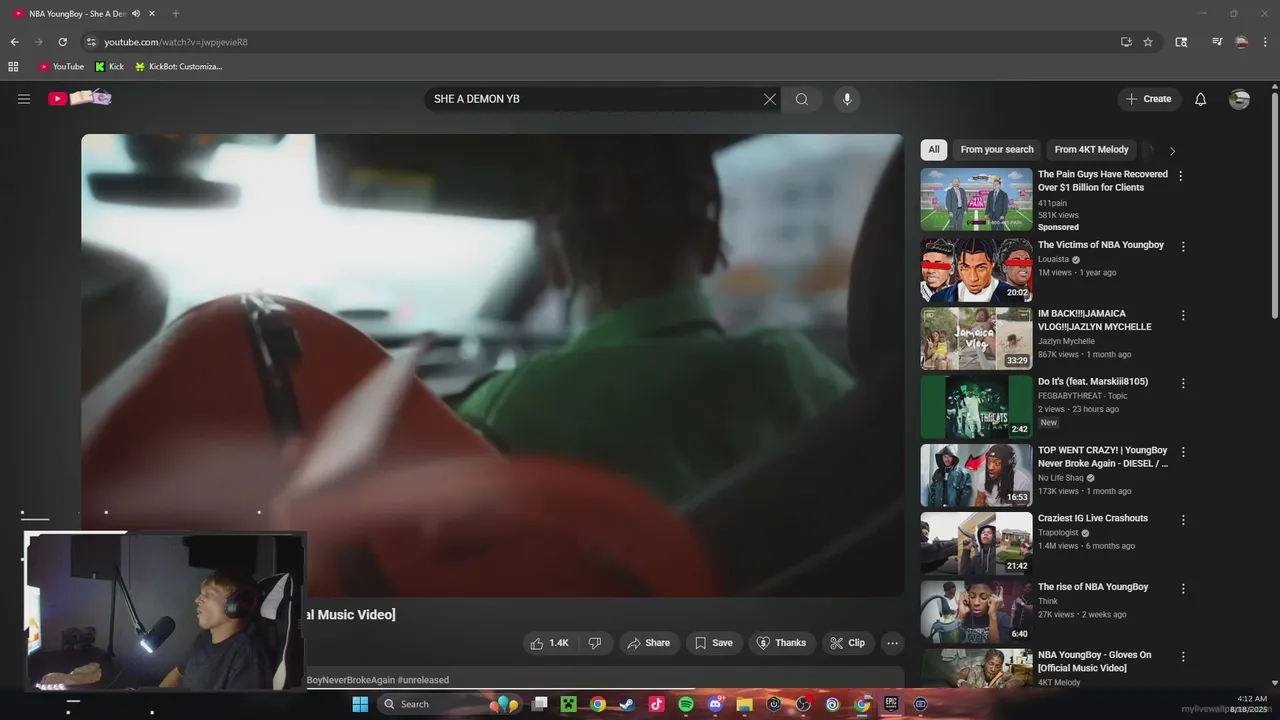
Task: Open options for IM BACK Jamaica vlog
Action: [x=1183, y=315]
